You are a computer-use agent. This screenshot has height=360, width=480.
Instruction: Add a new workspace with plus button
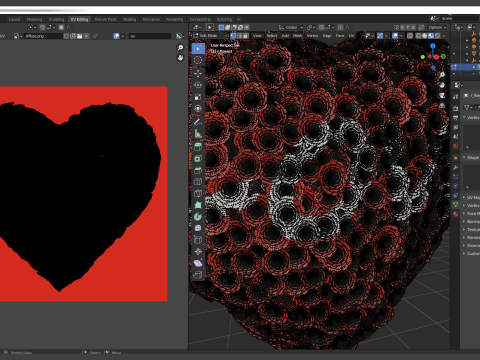[238, 19]
